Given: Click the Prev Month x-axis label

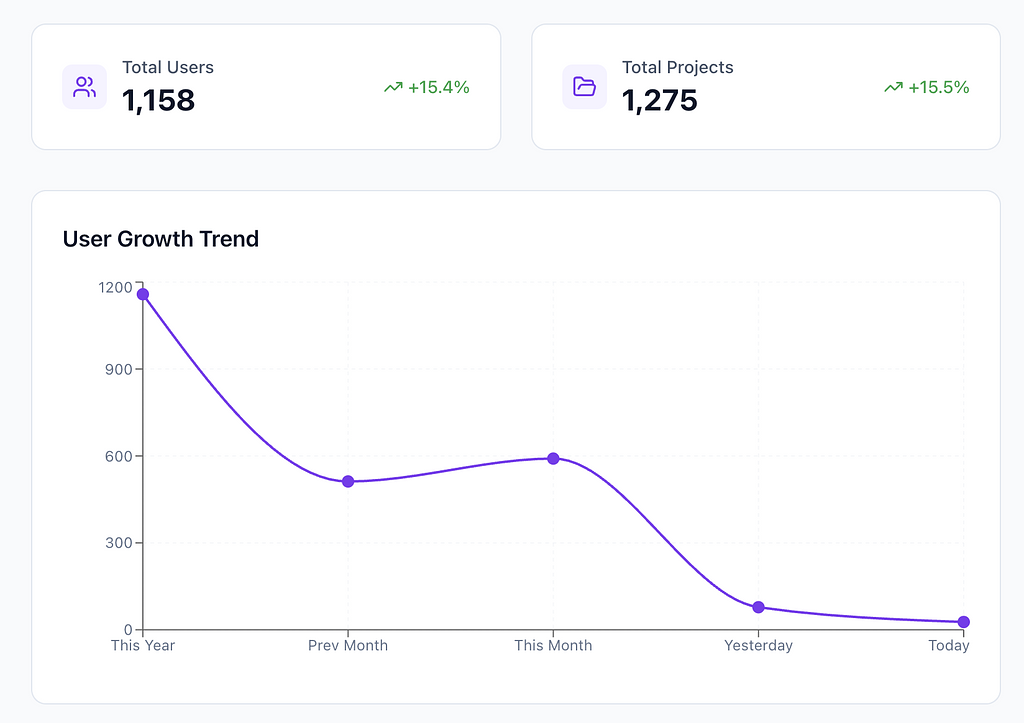Looking at the screenshot, I should [x=348, y=645].
